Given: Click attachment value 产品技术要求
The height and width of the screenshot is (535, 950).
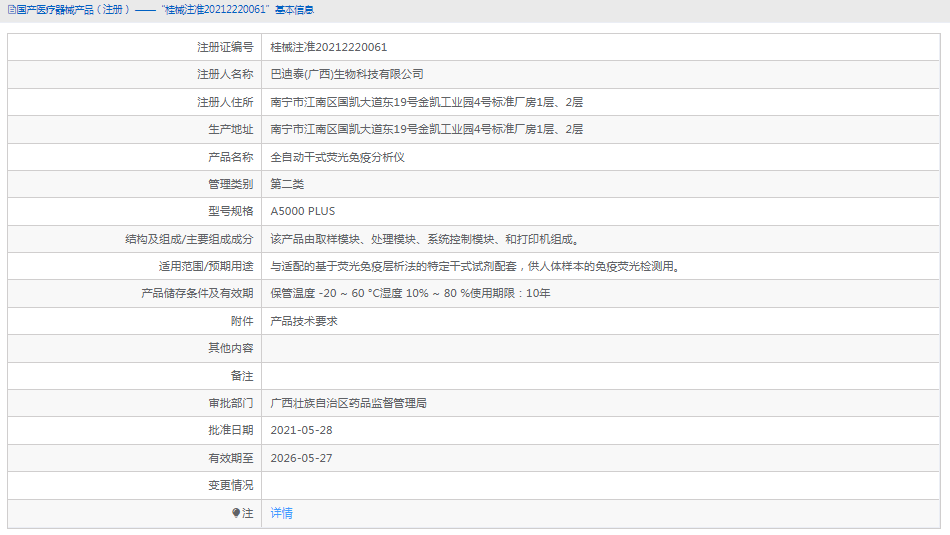Looking at the screenshot, I should click(x=304, y=321).
